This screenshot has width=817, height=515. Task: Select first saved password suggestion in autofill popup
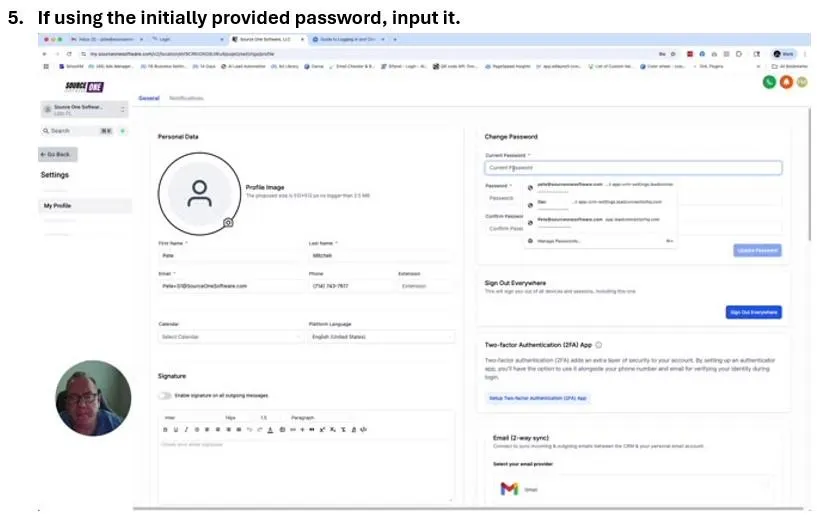click(600, 187)
